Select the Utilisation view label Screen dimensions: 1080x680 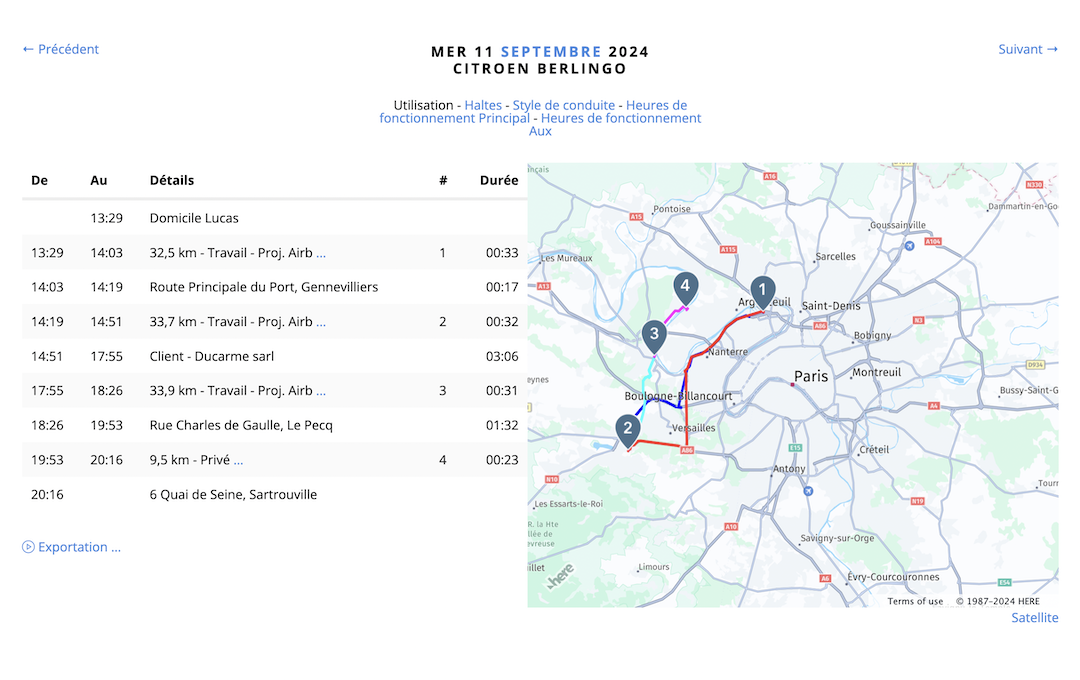pyautogui.click(x=423, y=105)
